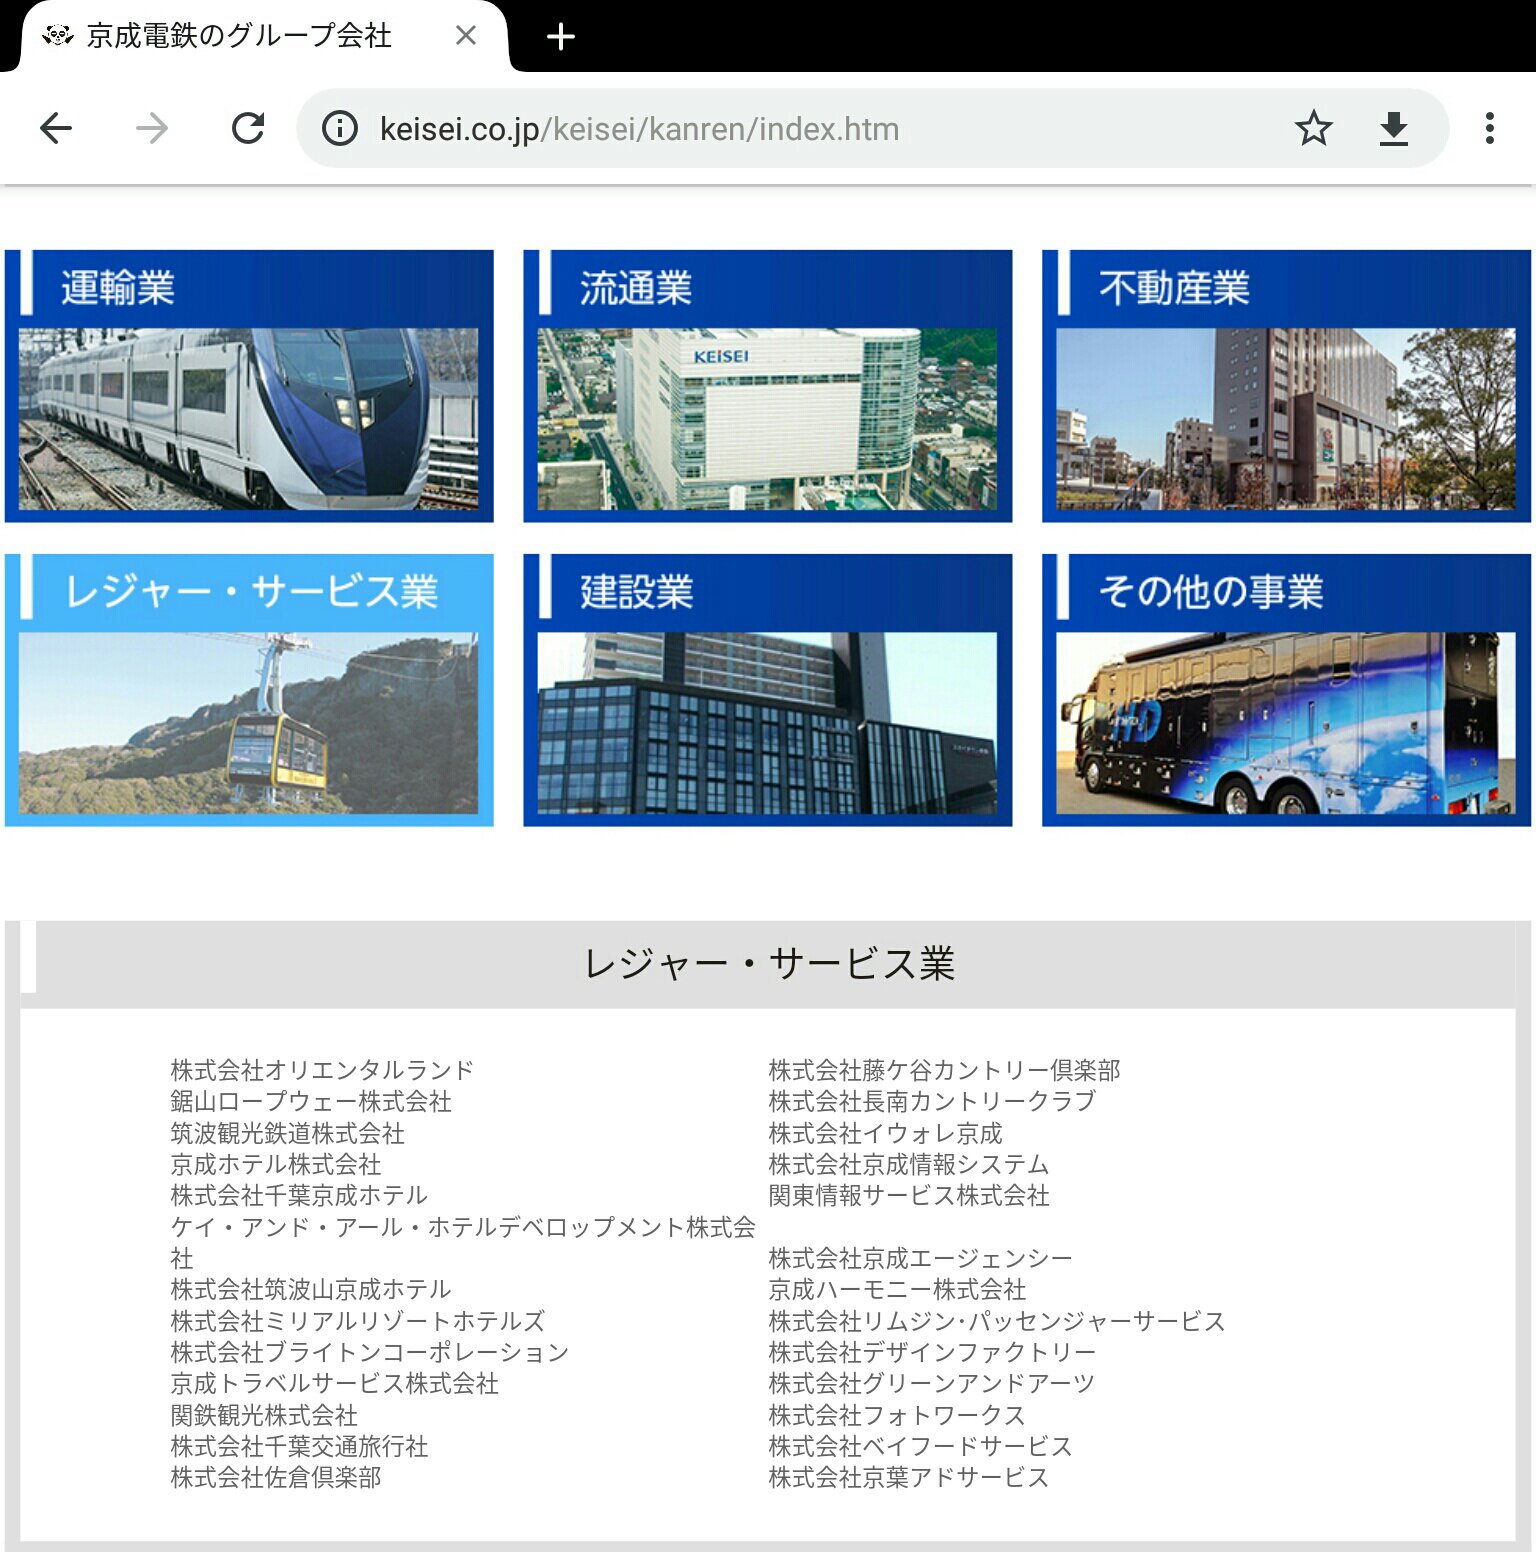This screenshot has height=1552, width=1536.
Task: View site information icon in address bar
Action: (340, 128)
